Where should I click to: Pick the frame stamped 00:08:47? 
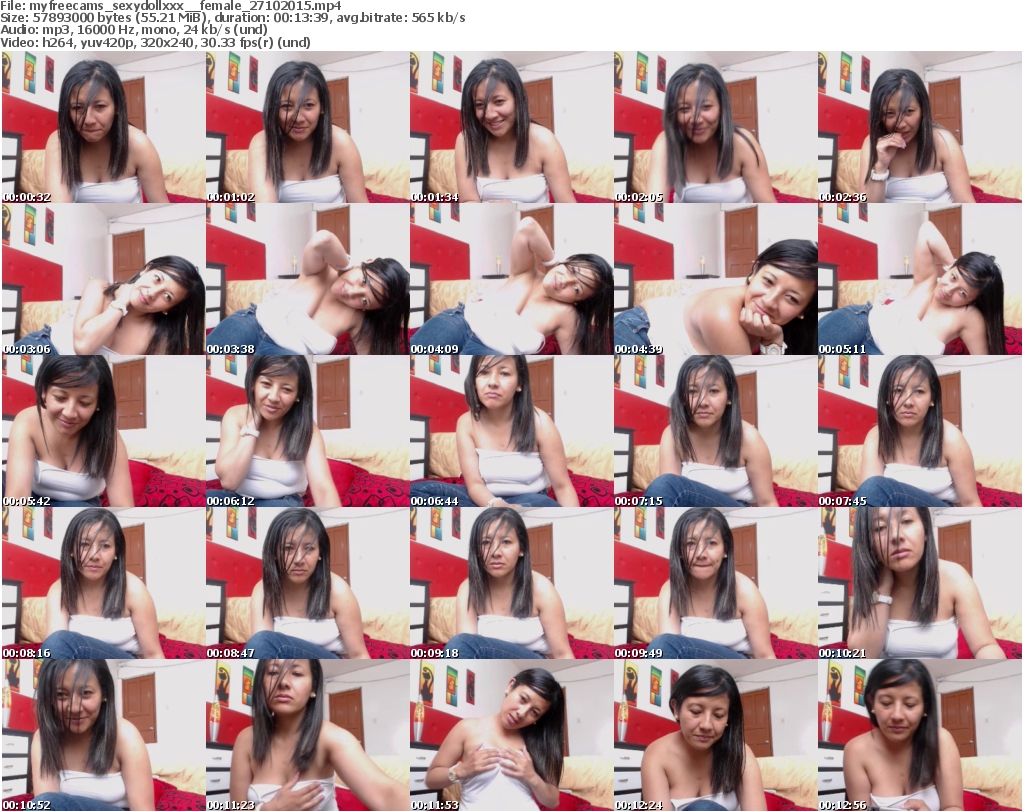tap(308, 583)
